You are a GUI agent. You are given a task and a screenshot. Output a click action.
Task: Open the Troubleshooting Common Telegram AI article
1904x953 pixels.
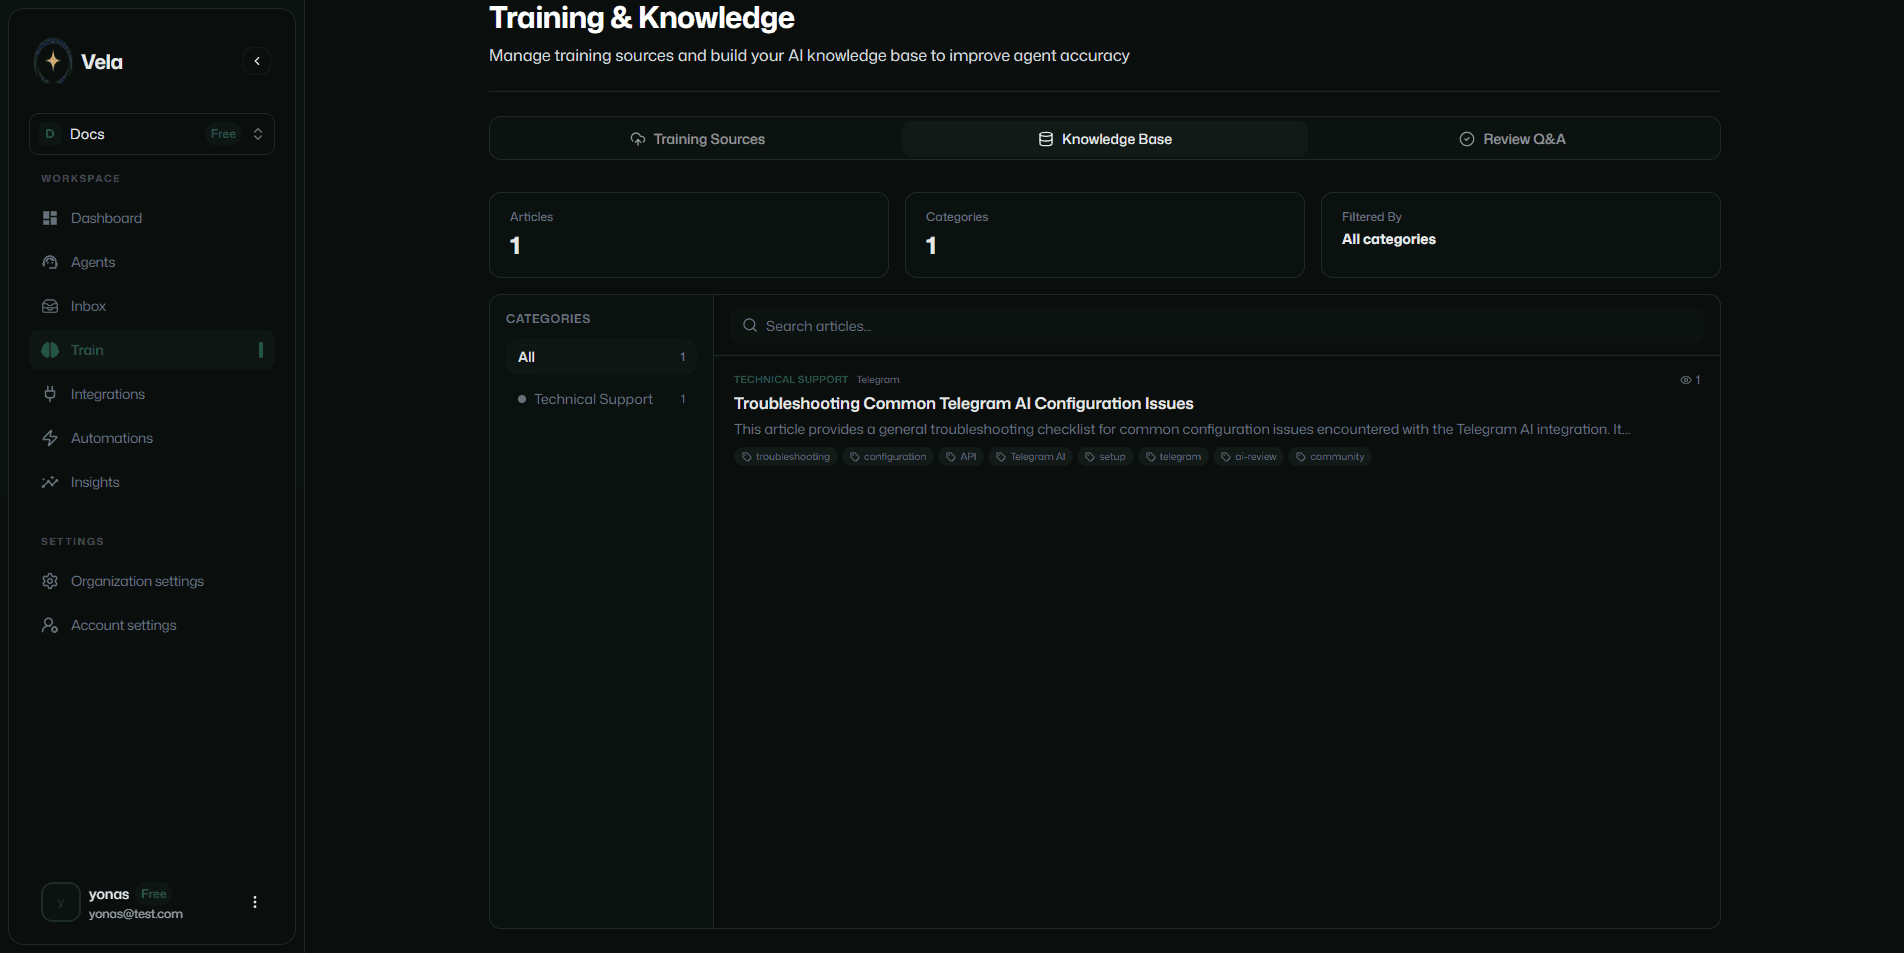tap(964, 404)
